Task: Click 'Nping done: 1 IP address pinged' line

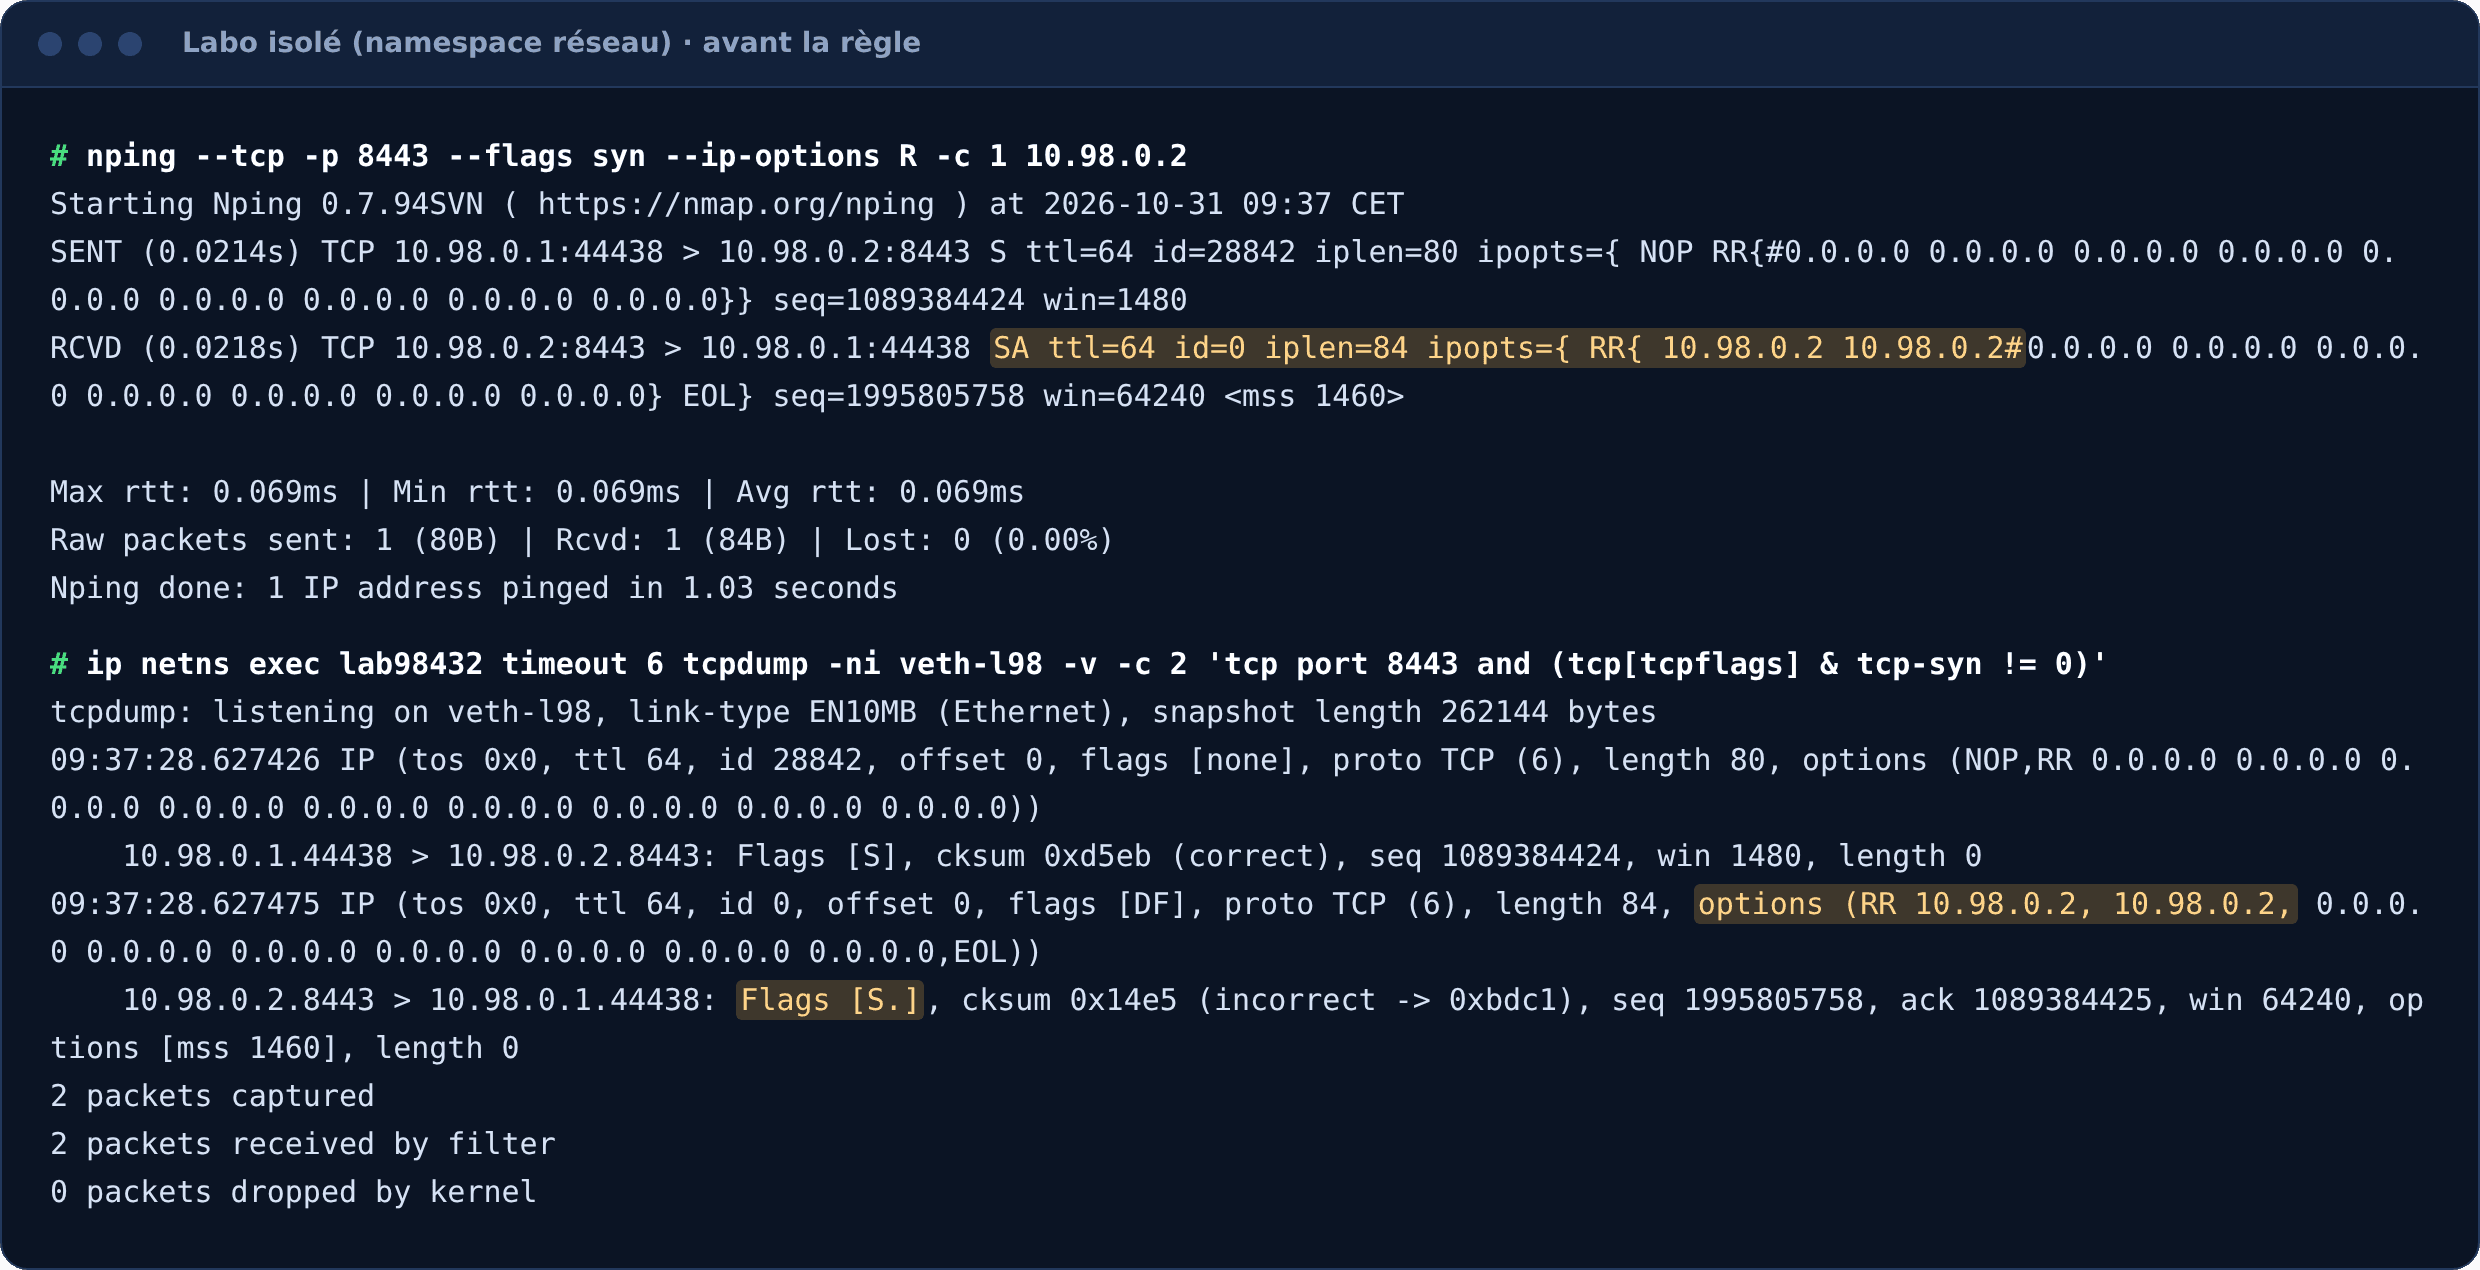Action: coord(474,588)
